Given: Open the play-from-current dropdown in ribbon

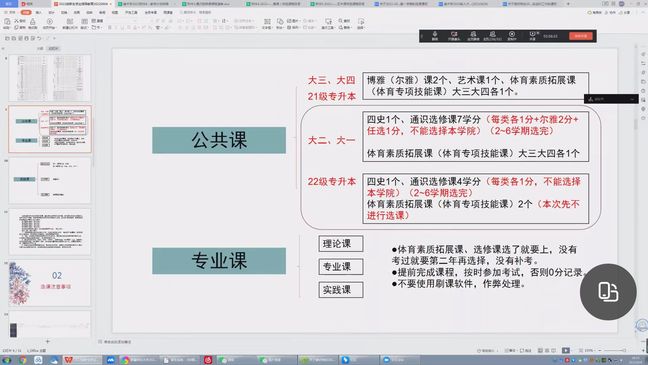Looking at the screenshot, I should click(x=49, y=28).
